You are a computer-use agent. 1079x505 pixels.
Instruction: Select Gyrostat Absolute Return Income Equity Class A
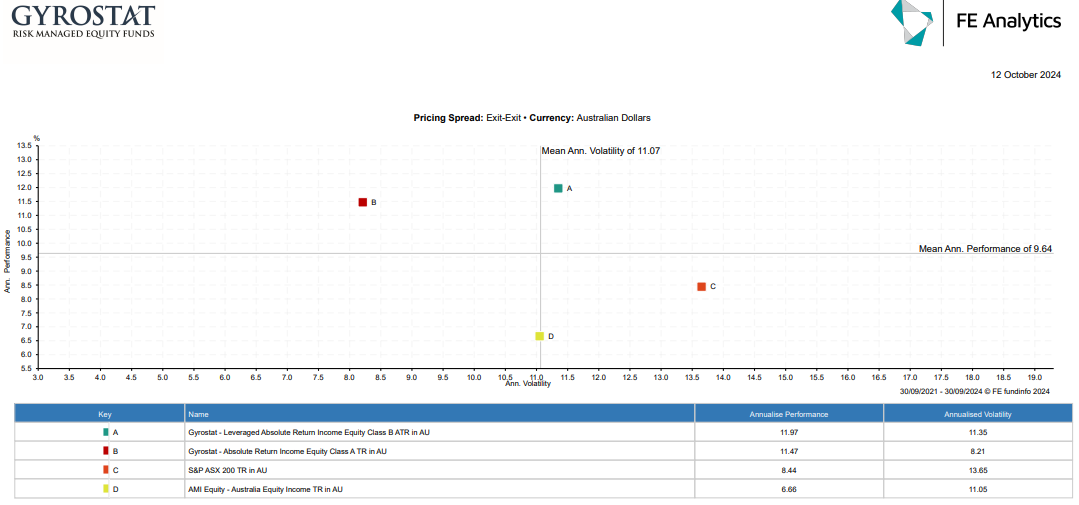coord(287,451)
